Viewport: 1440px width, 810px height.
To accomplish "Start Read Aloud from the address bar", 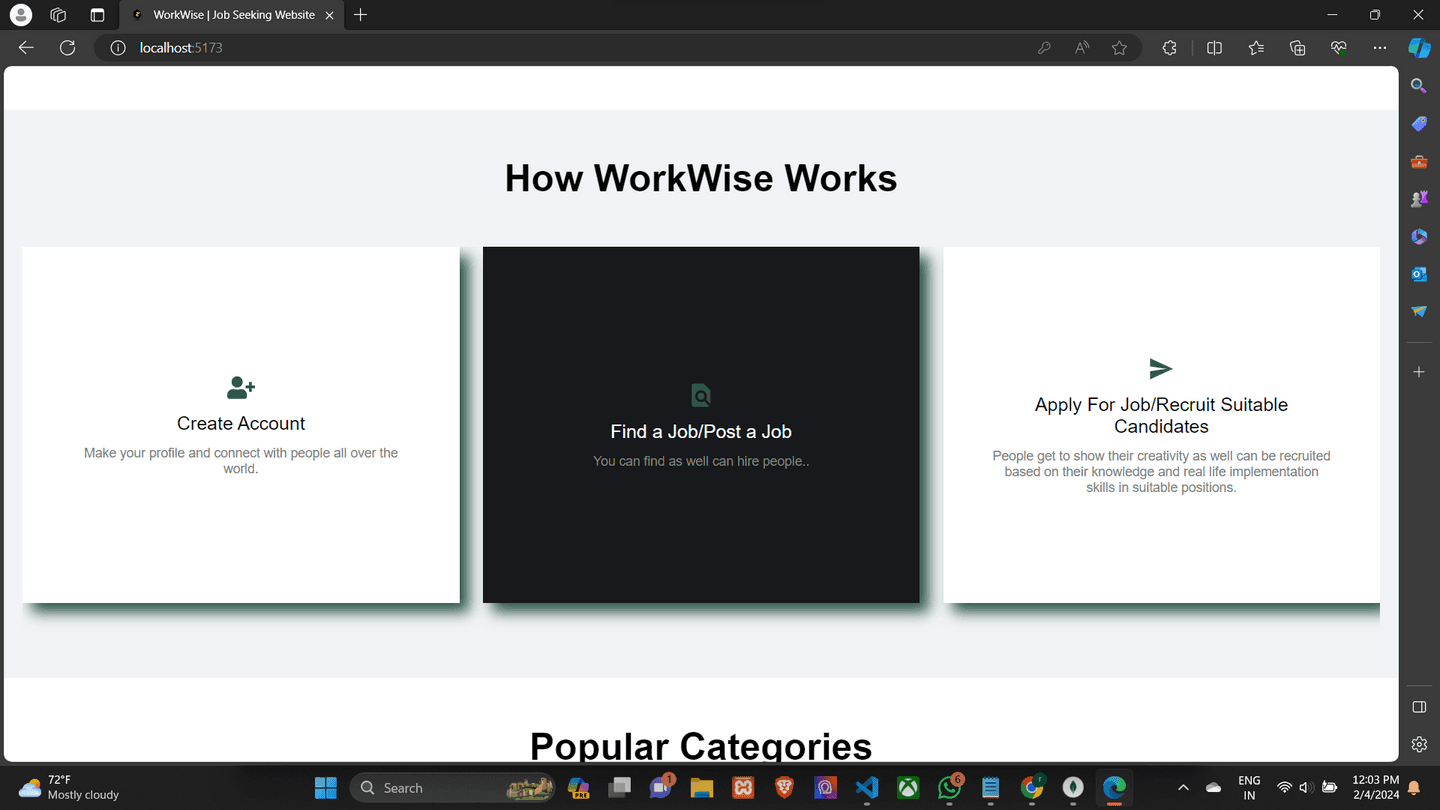I will 1082,47.
